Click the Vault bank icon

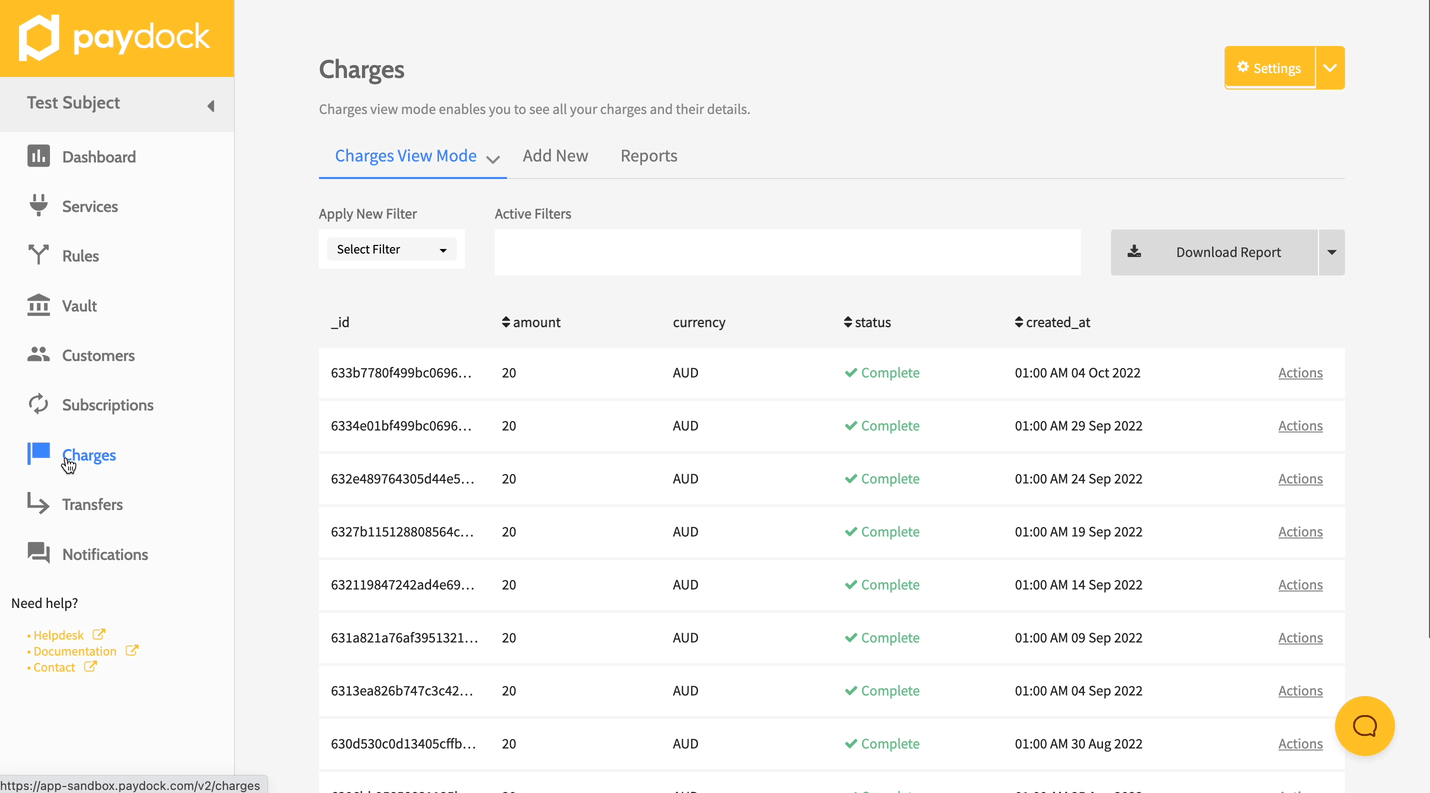[38, 305]
